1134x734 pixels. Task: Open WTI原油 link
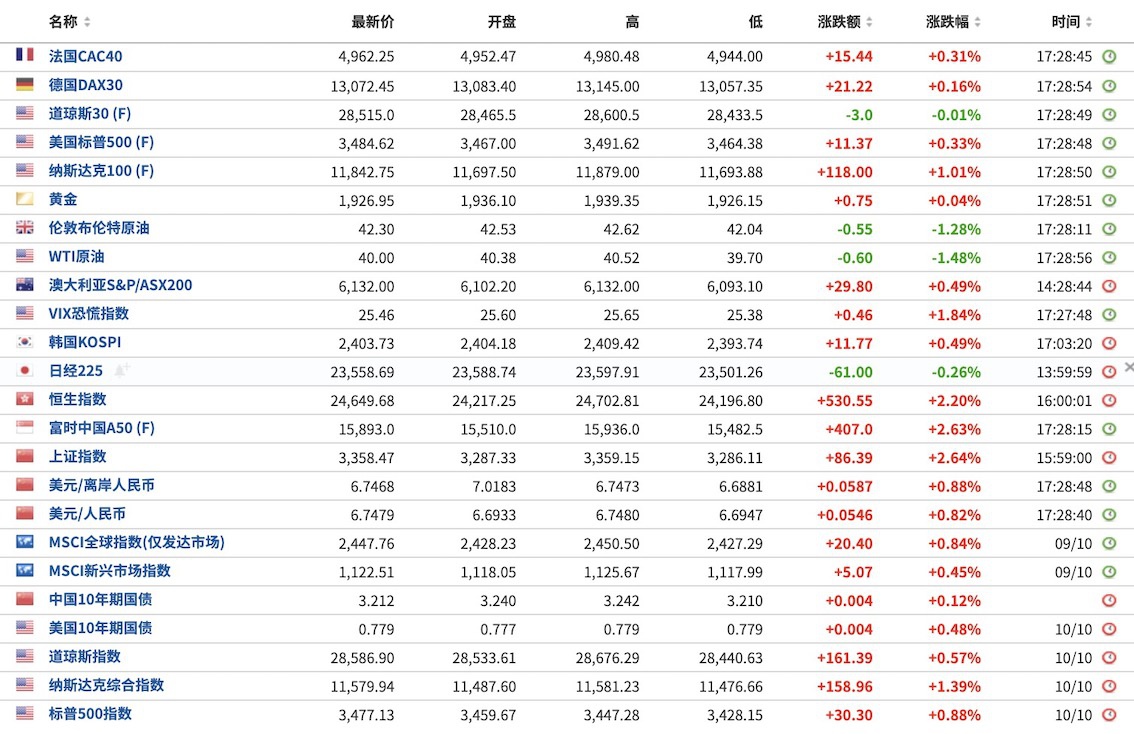pyautogui.click(x=77, y=257)
